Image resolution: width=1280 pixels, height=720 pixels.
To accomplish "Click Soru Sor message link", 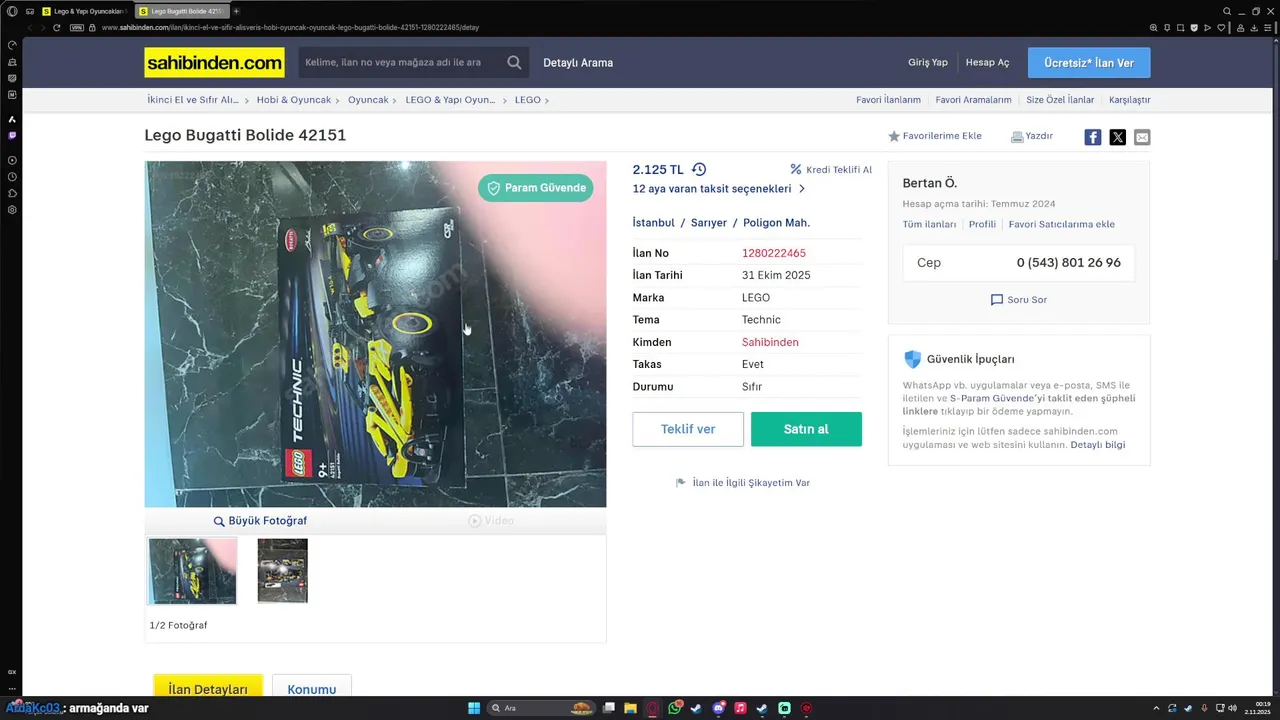I will coord(1018,300).
